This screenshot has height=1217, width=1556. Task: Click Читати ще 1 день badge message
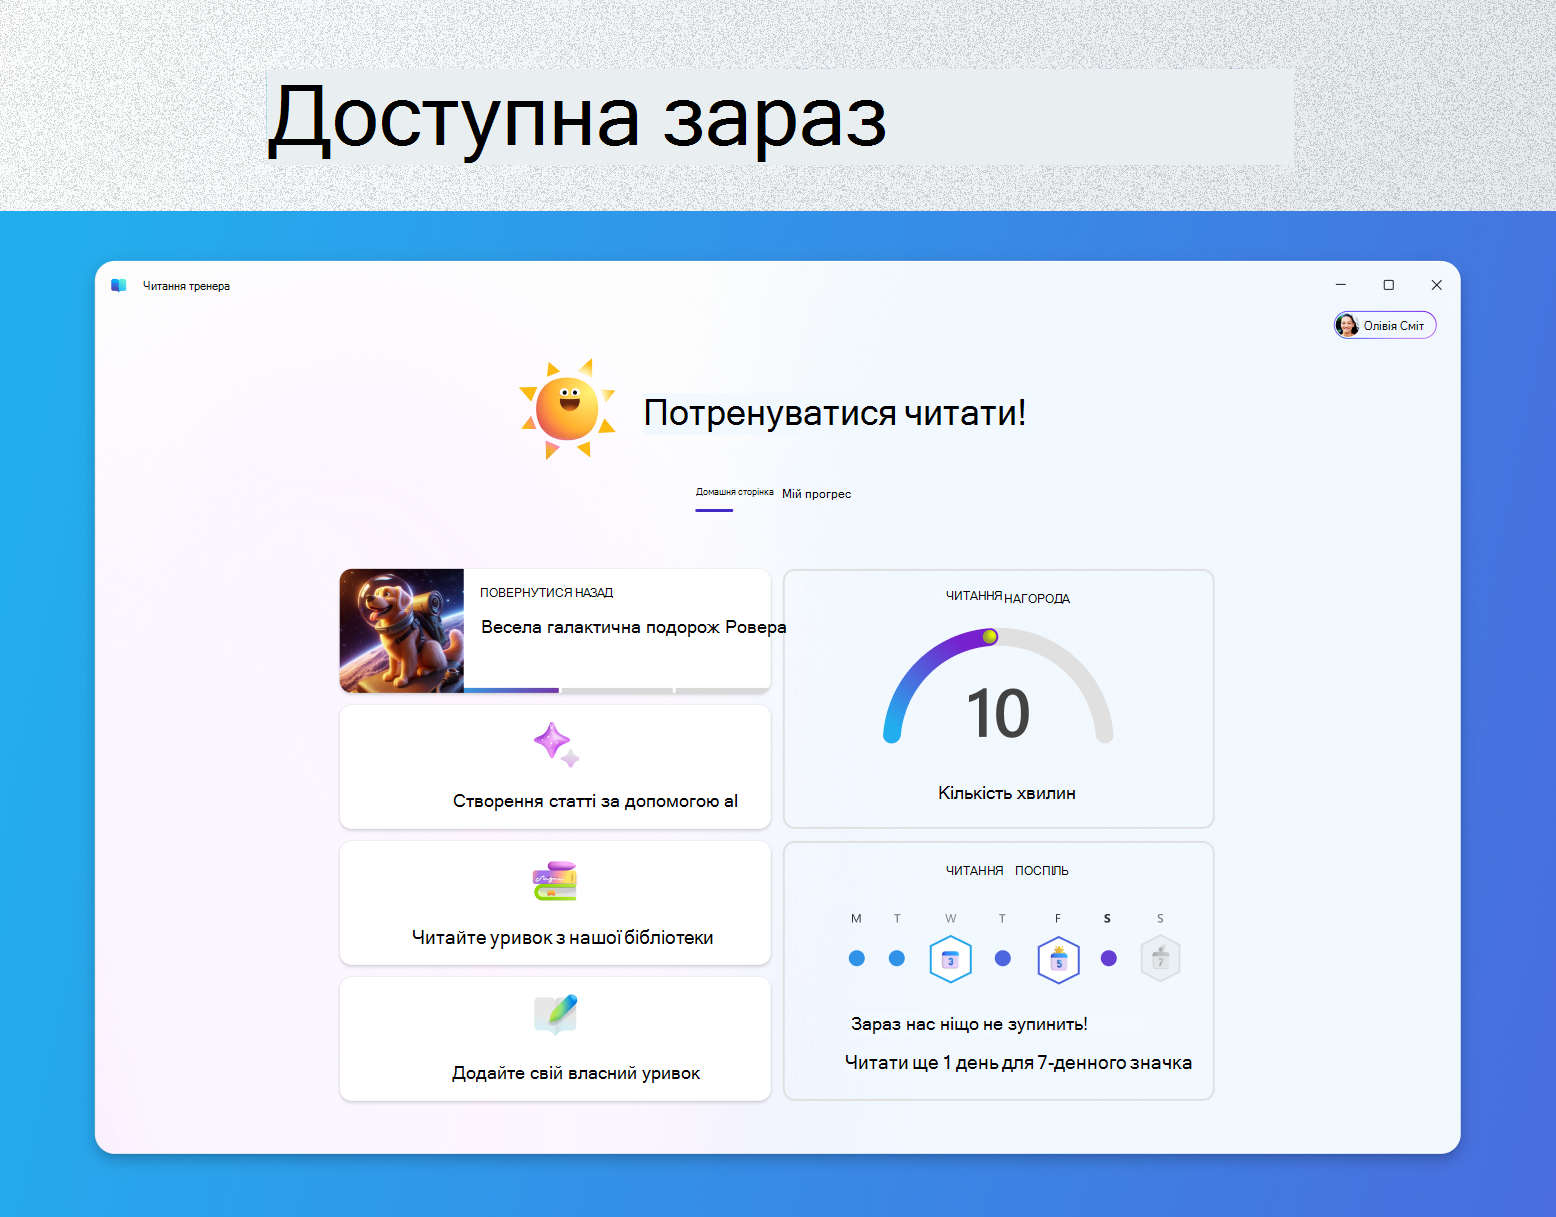point(1018,1063)
